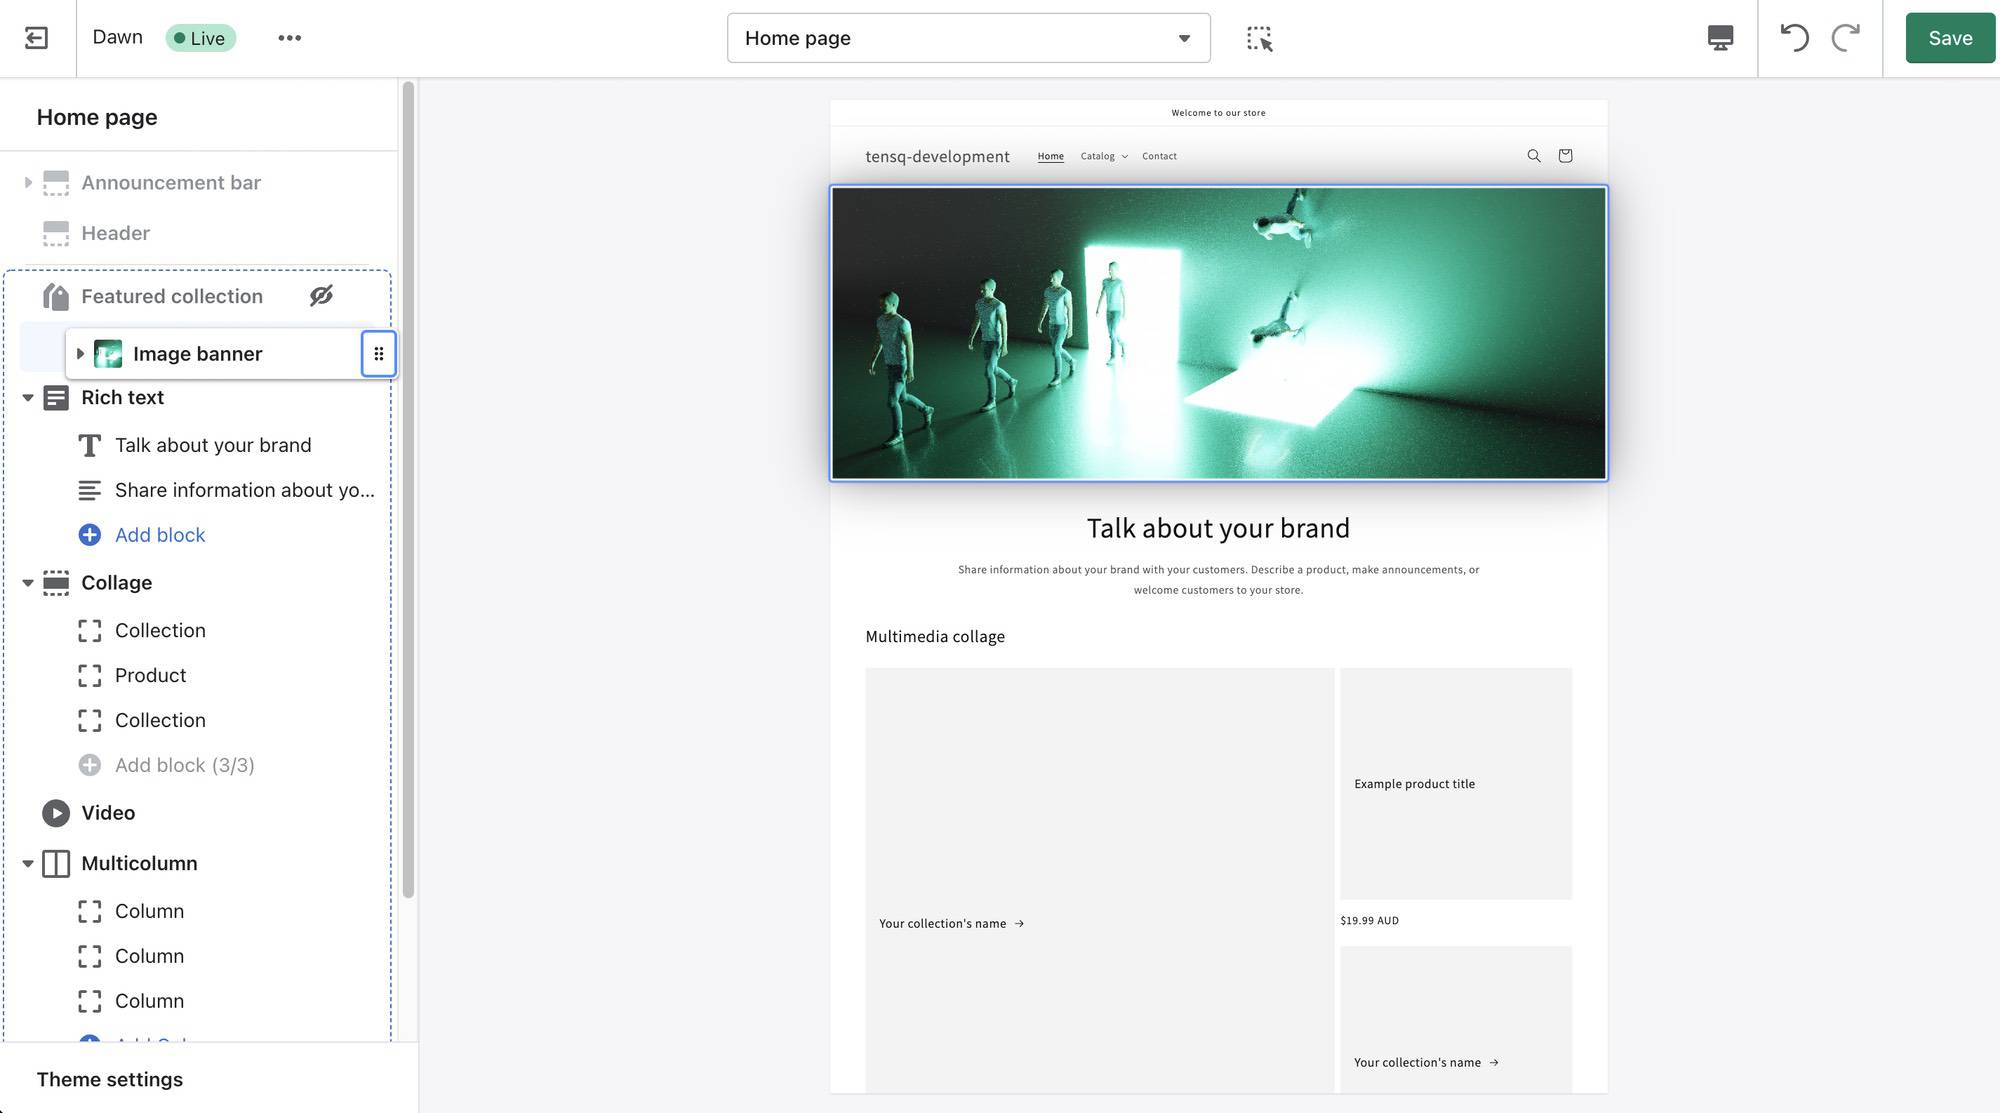Image resolution: width=2000 pixels, height=1113 pixels.
Task: Expand the Image banner section
Action: [80, 354]
